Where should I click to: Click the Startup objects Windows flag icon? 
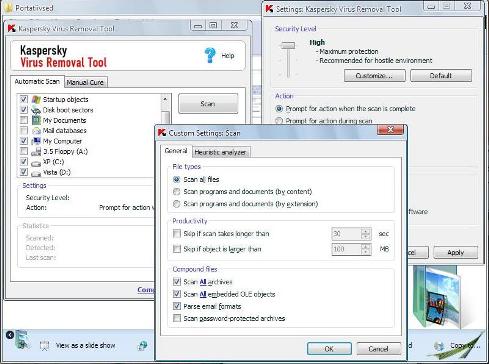click(x=36, y=99)
